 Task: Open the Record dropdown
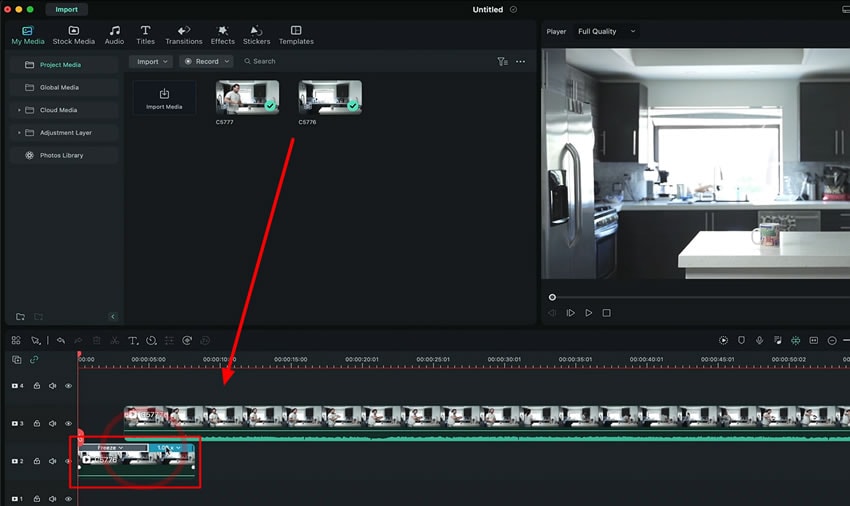[x=206, y=62]
